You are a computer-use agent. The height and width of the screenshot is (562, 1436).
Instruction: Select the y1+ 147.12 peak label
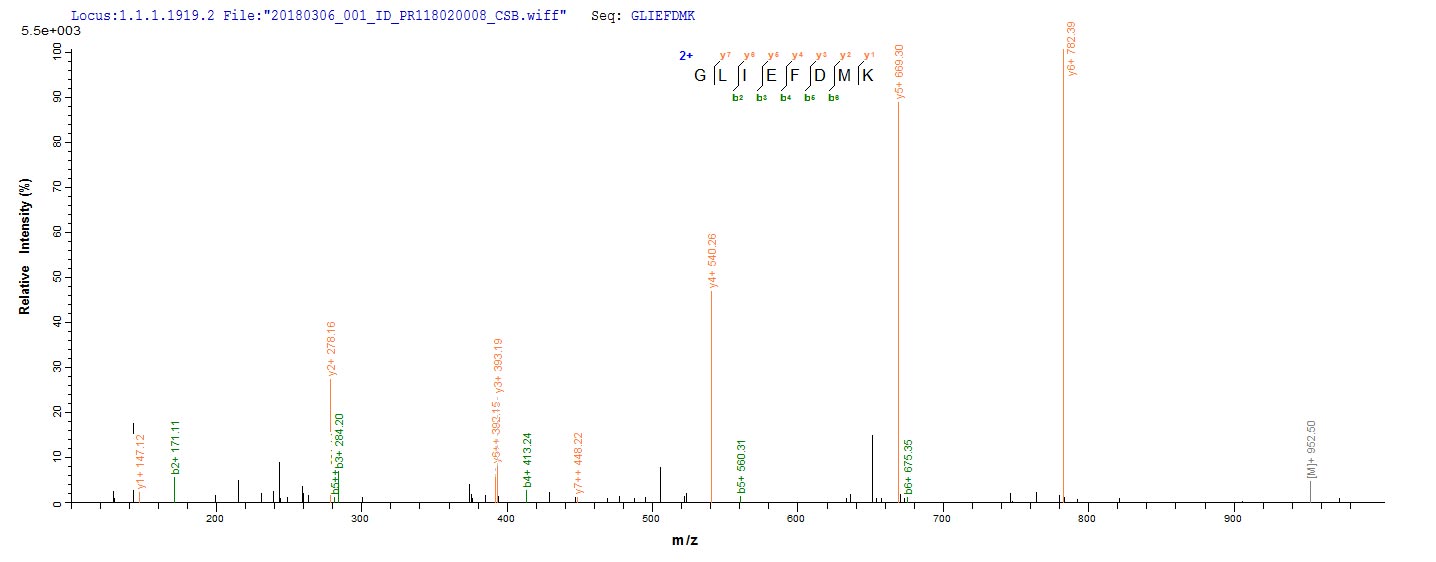point(141,461)
